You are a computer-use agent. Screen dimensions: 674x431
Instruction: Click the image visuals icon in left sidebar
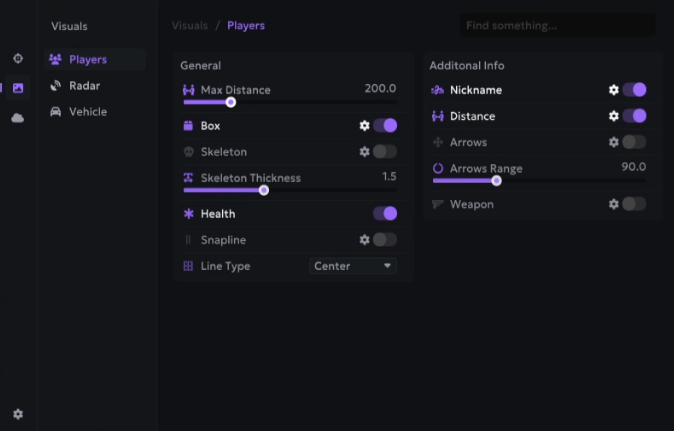point(18,88)
